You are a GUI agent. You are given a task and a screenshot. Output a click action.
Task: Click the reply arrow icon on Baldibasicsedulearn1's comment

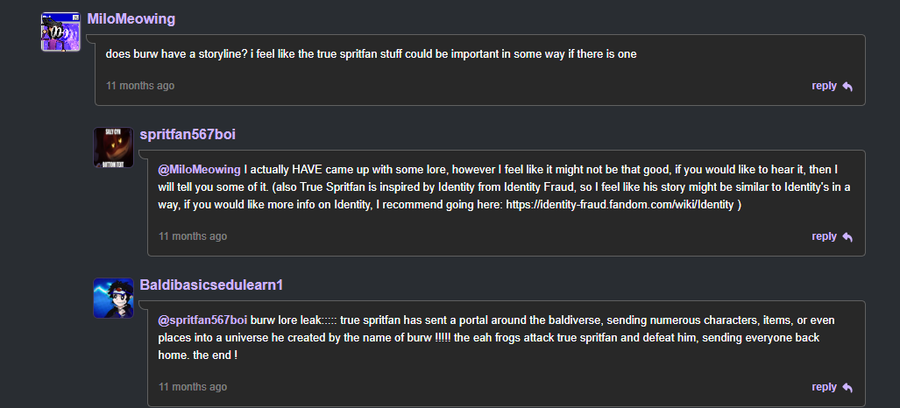point(847,387)
